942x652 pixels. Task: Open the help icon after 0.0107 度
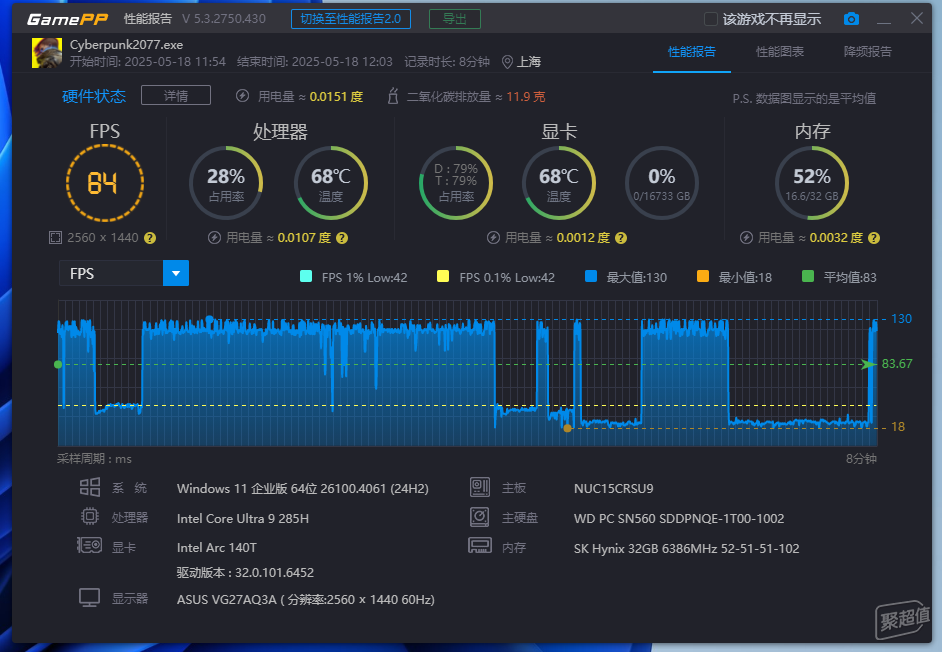click(x=342, y=238)
